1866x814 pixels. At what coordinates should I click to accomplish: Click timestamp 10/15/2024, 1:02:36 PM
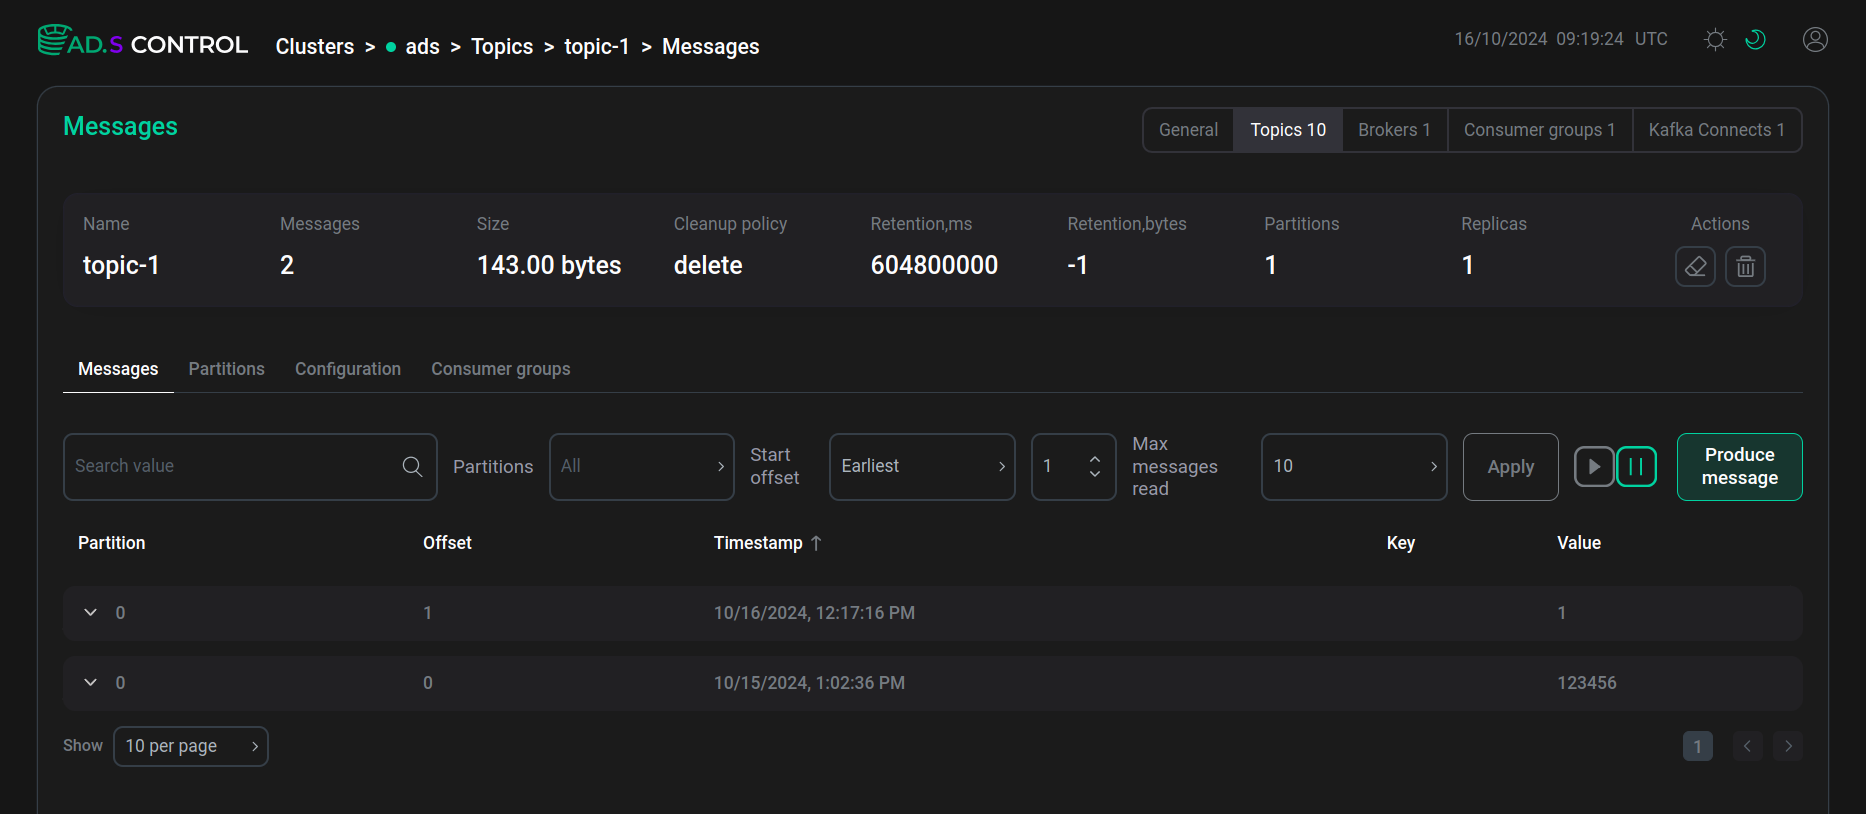809,683
